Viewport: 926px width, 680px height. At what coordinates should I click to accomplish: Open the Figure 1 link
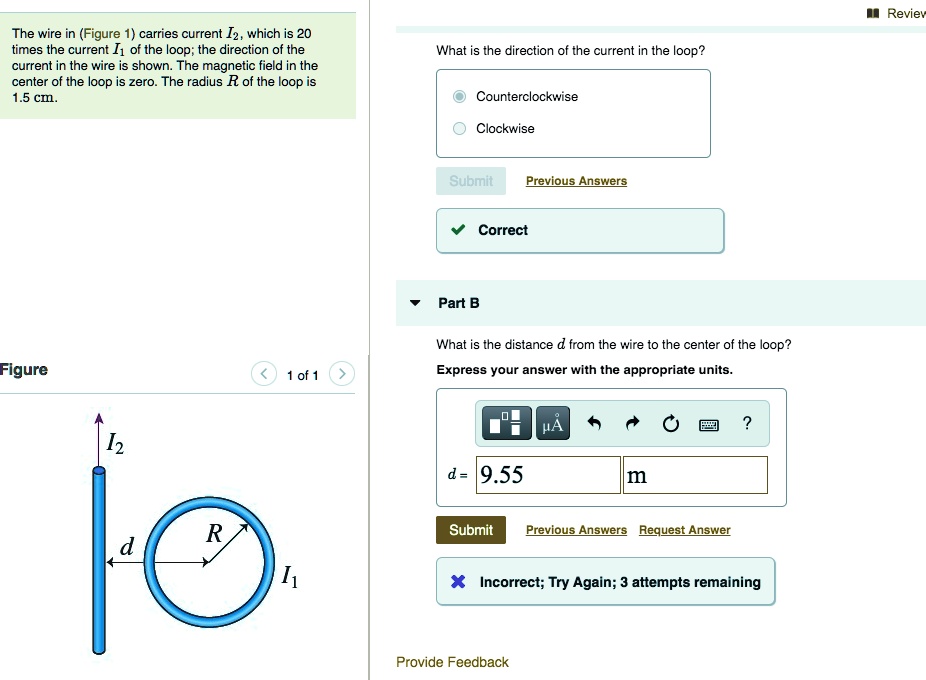point(105,32)
